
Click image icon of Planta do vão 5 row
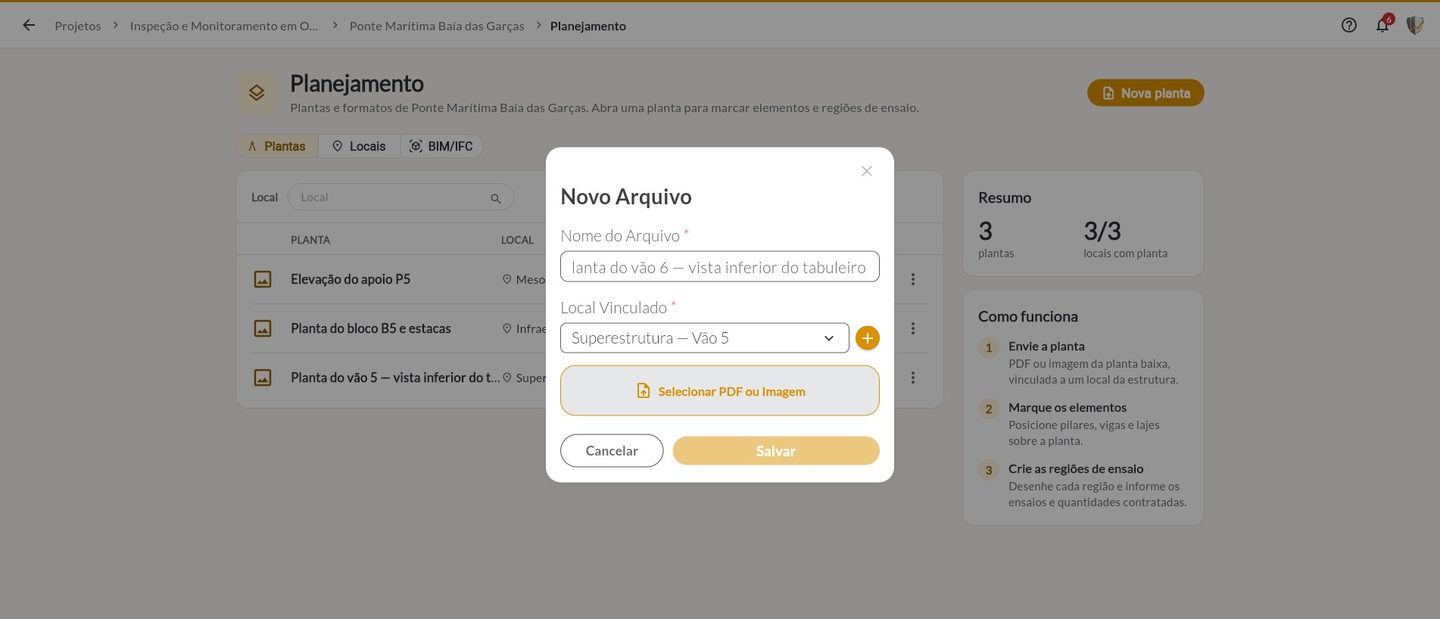point(263,377)
